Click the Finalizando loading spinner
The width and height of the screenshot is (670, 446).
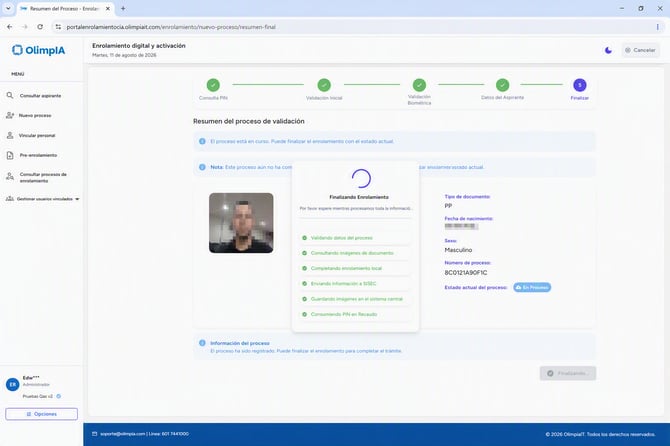pos(361,179)
